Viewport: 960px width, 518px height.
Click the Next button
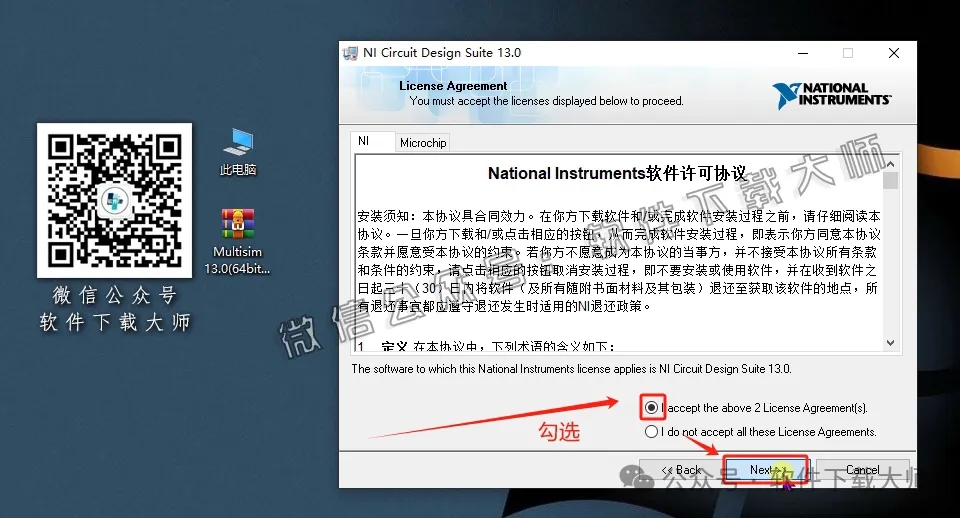765,470
